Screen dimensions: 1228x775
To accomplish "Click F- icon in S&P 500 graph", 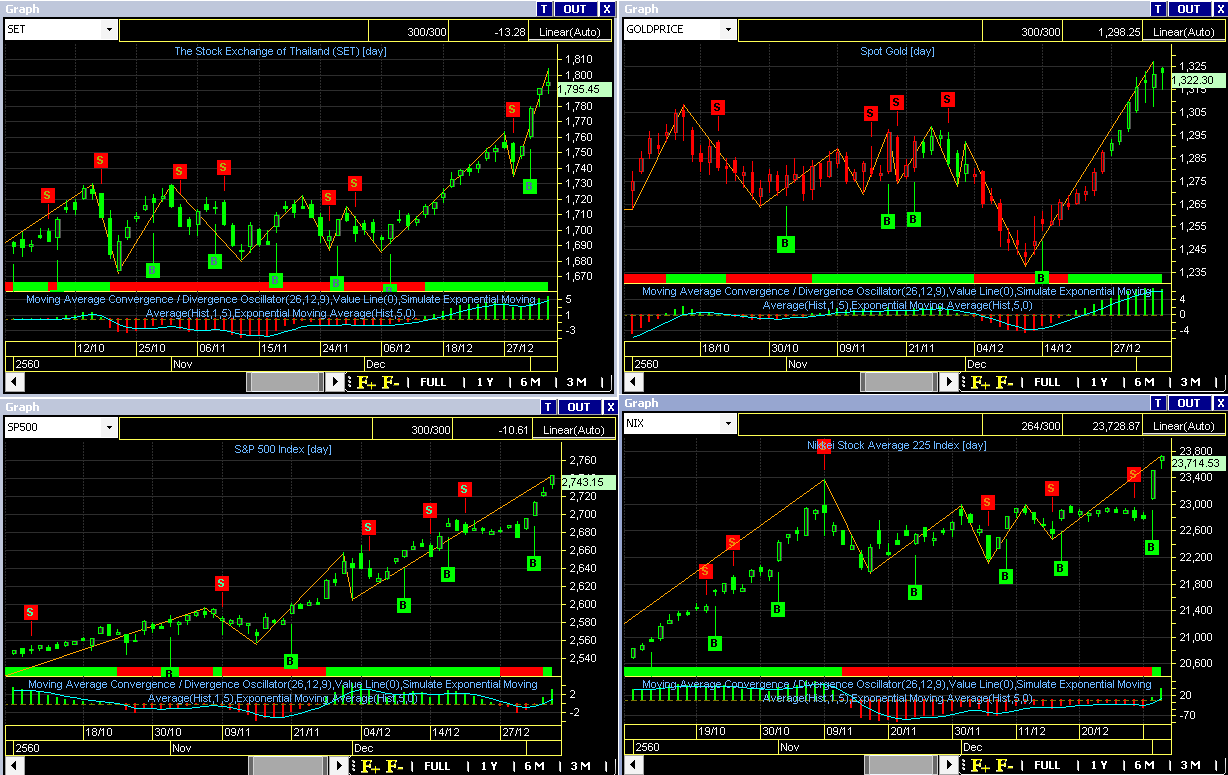I will [394, 766].
